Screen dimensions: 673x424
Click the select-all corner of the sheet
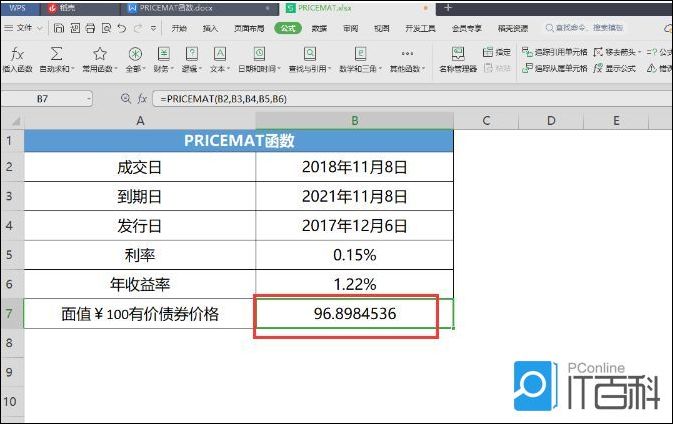(12, 121)
